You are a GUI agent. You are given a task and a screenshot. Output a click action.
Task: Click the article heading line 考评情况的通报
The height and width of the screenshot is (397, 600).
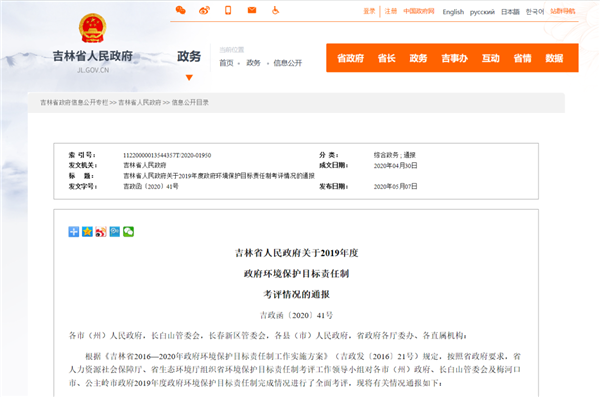click(297, 294)
